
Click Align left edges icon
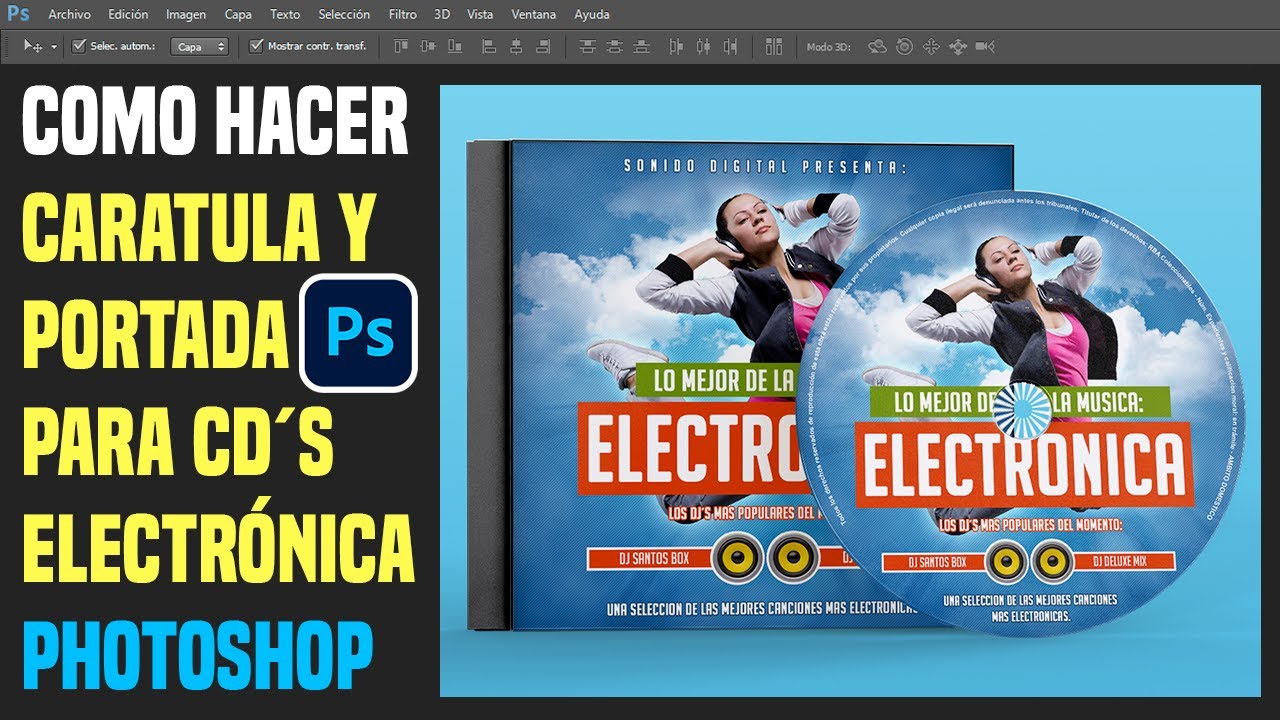[489, 46]
